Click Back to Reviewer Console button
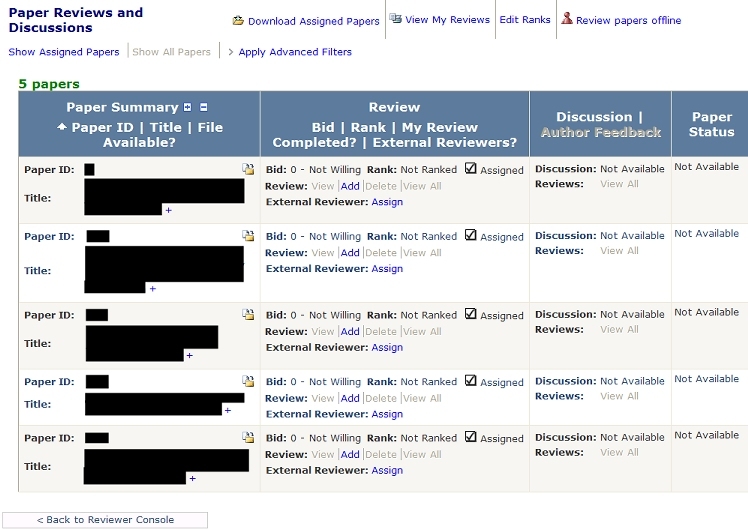 pyautogui.click(x=105, y=520)
